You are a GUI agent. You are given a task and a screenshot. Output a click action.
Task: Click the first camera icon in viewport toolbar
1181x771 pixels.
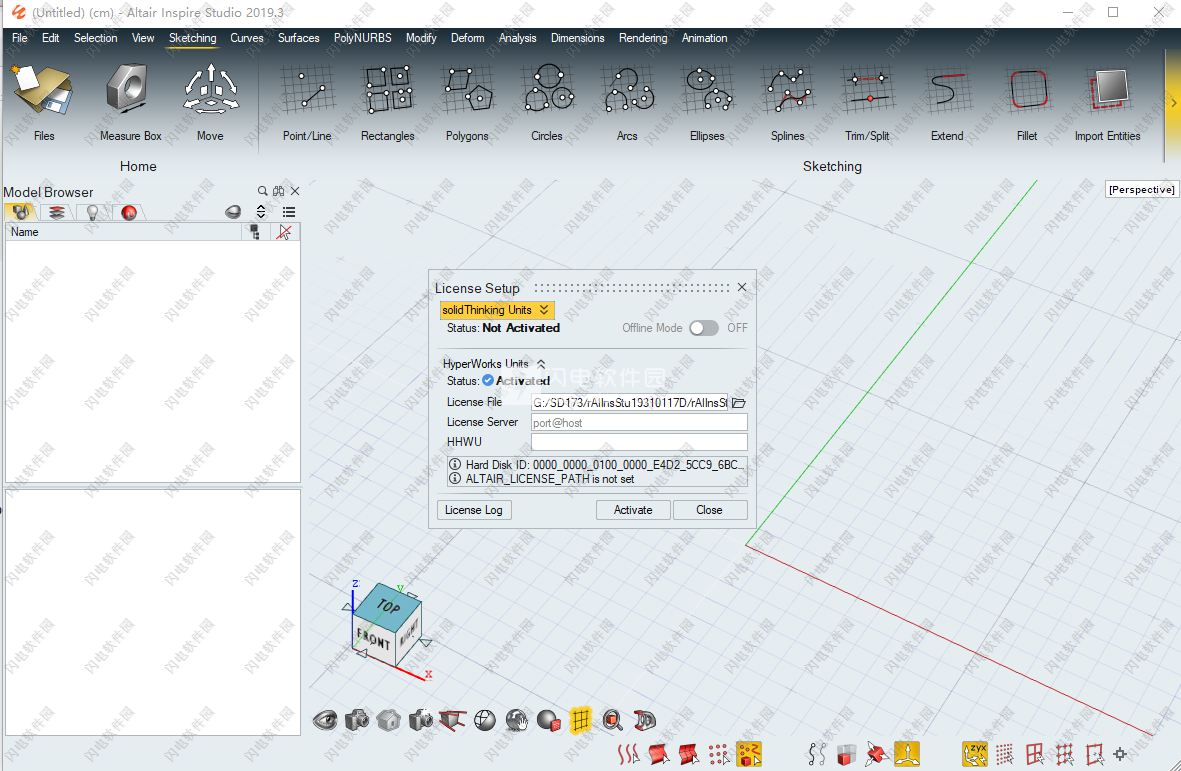point(357,721)
